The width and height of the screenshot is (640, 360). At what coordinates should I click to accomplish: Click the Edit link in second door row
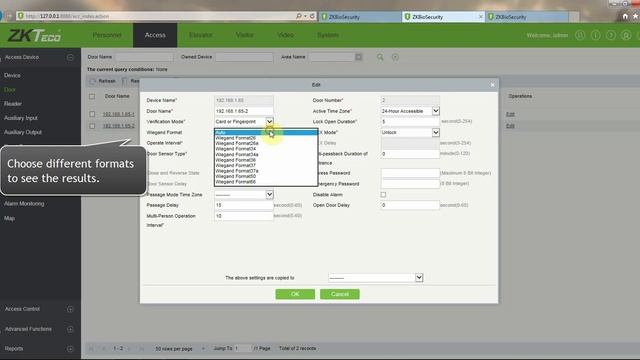(x=510, y=126)
